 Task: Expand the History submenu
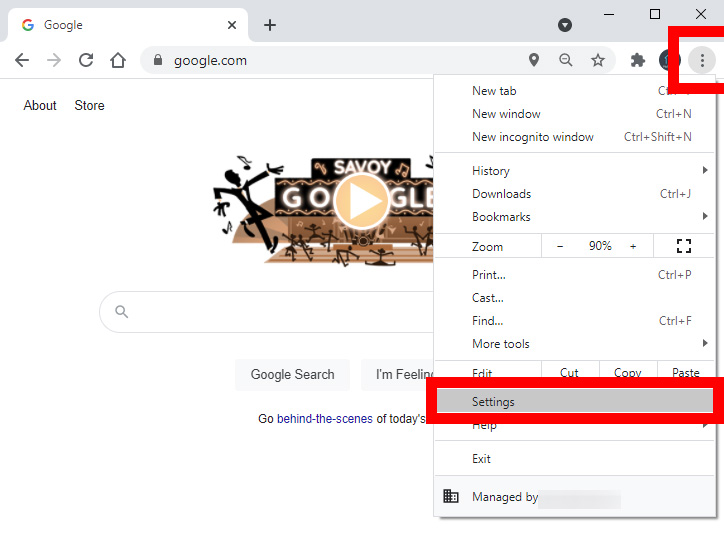574,171
